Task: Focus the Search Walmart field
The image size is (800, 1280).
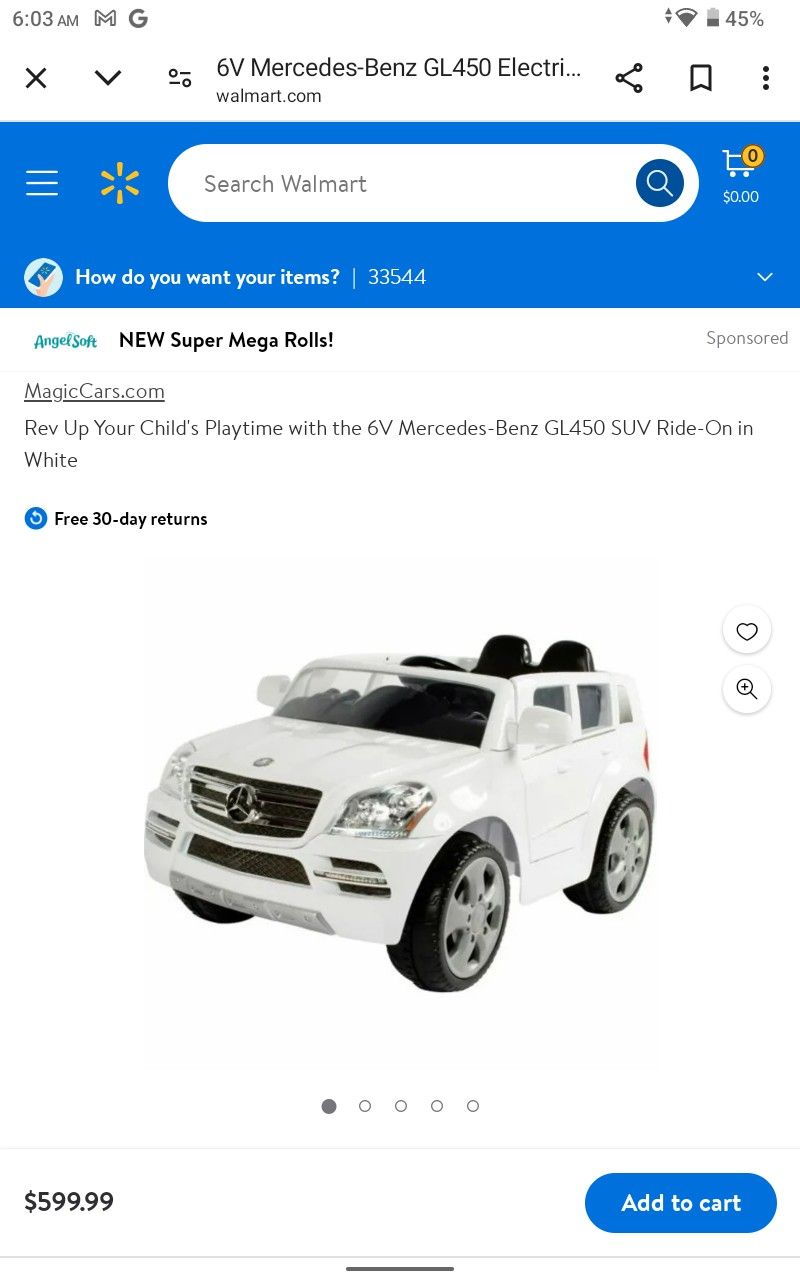Action: click(400, 183)
